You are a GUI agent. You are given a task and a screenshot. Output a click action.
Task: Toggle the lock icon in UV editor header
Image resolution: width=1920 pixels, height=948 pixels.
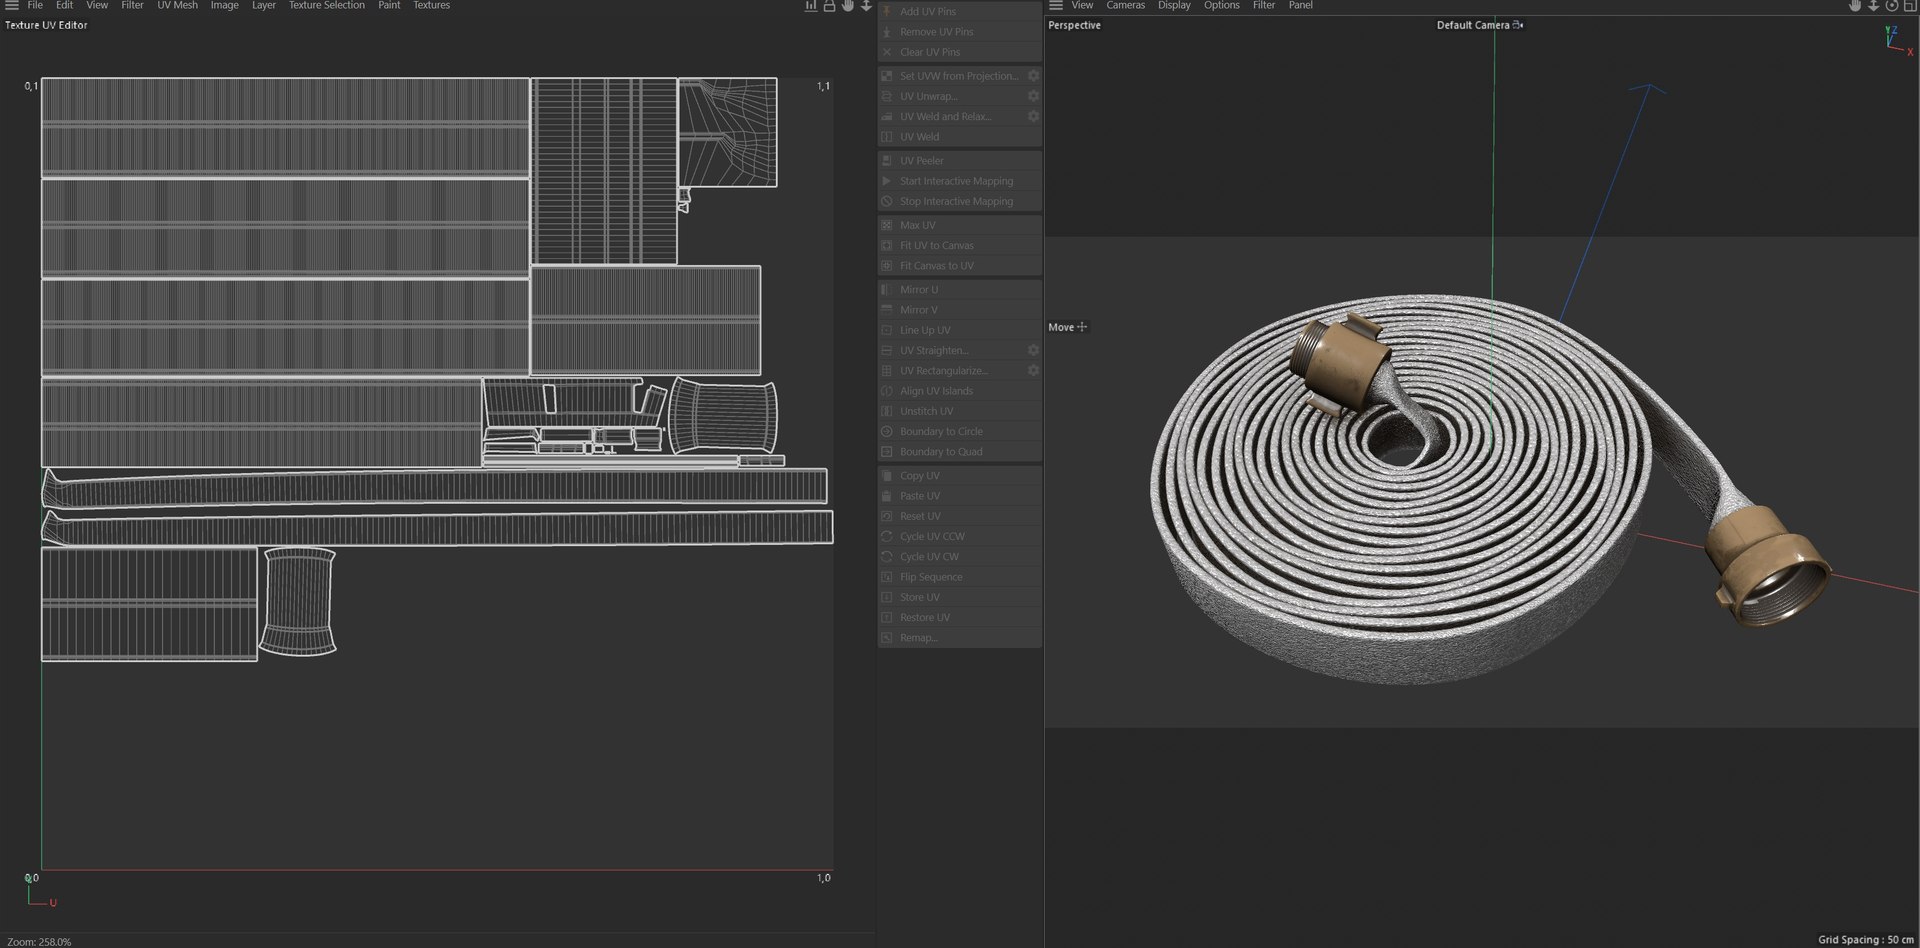coord(829,5)
